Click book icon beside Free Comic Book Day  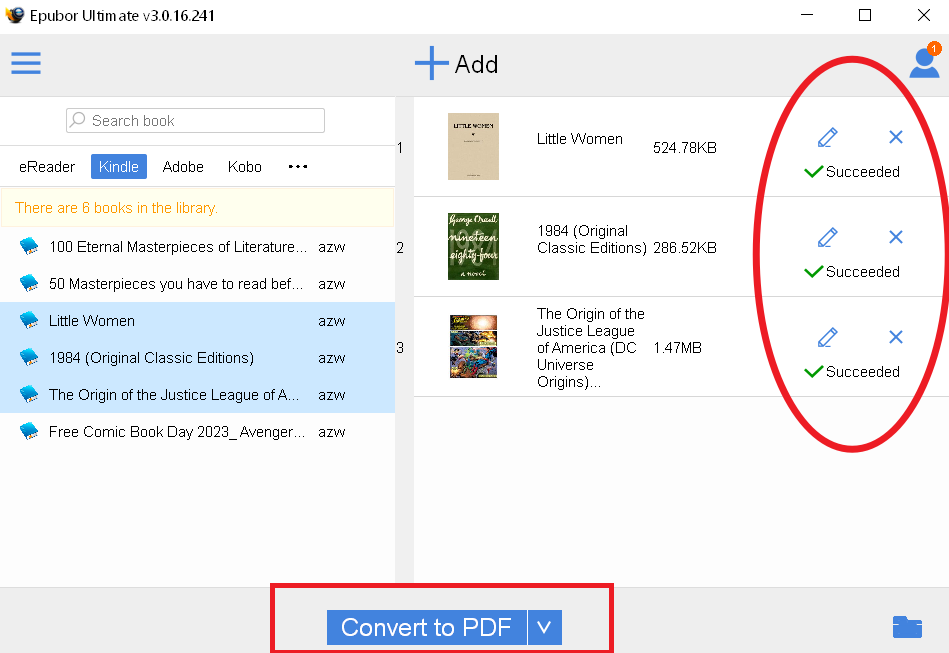28,431
